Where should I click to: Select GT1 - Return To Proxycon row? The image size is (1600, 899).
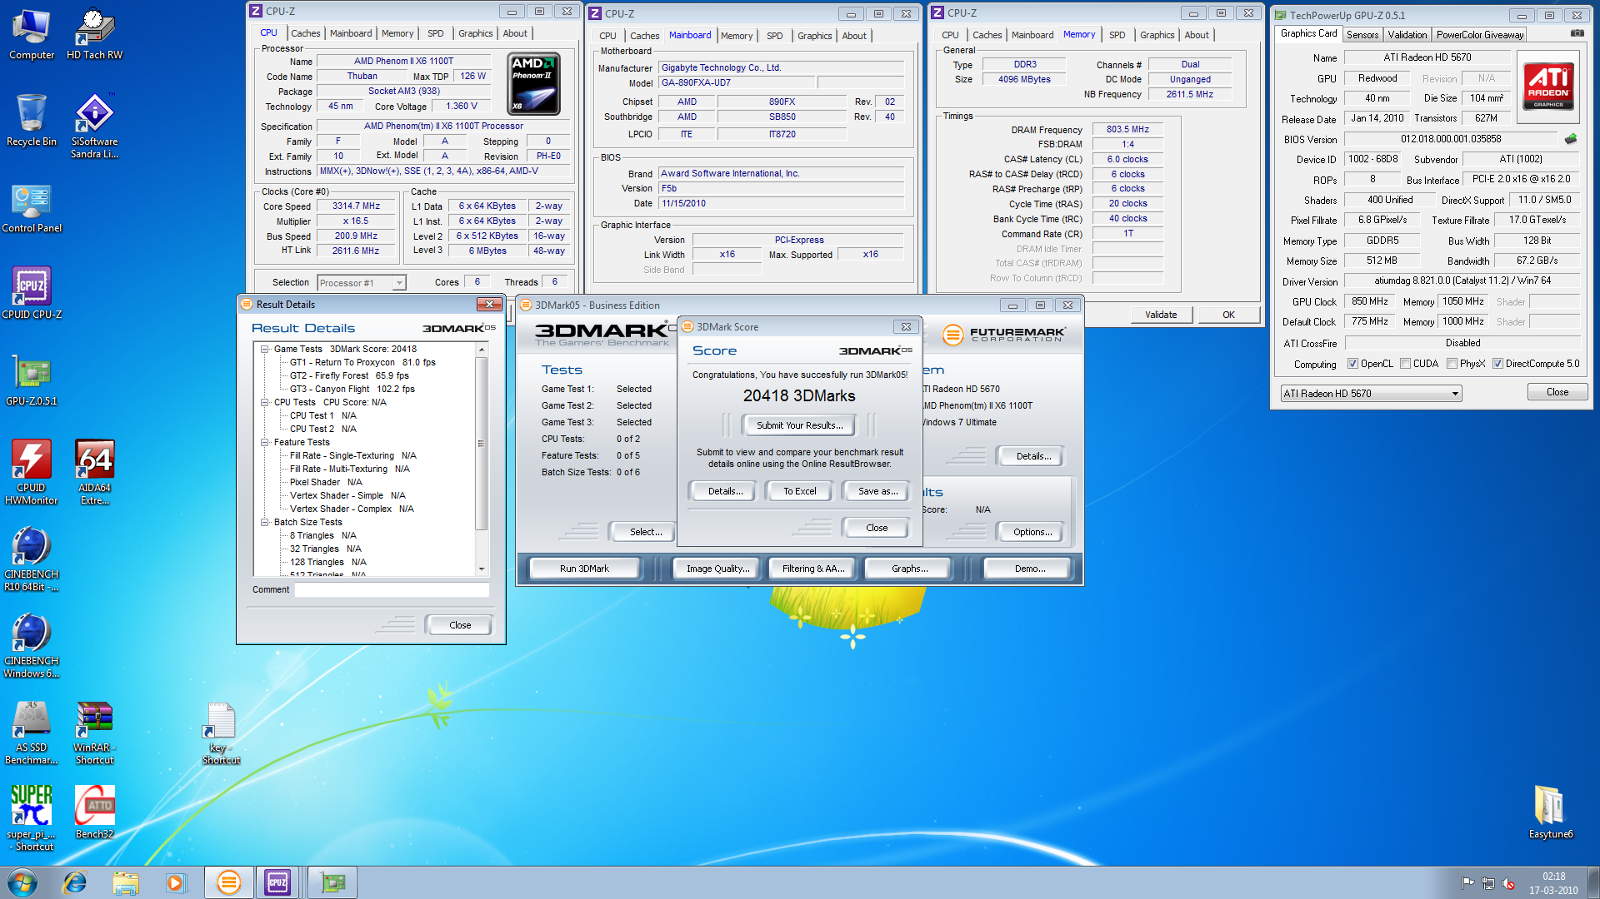pyautogui.click(x=362, y=363)
